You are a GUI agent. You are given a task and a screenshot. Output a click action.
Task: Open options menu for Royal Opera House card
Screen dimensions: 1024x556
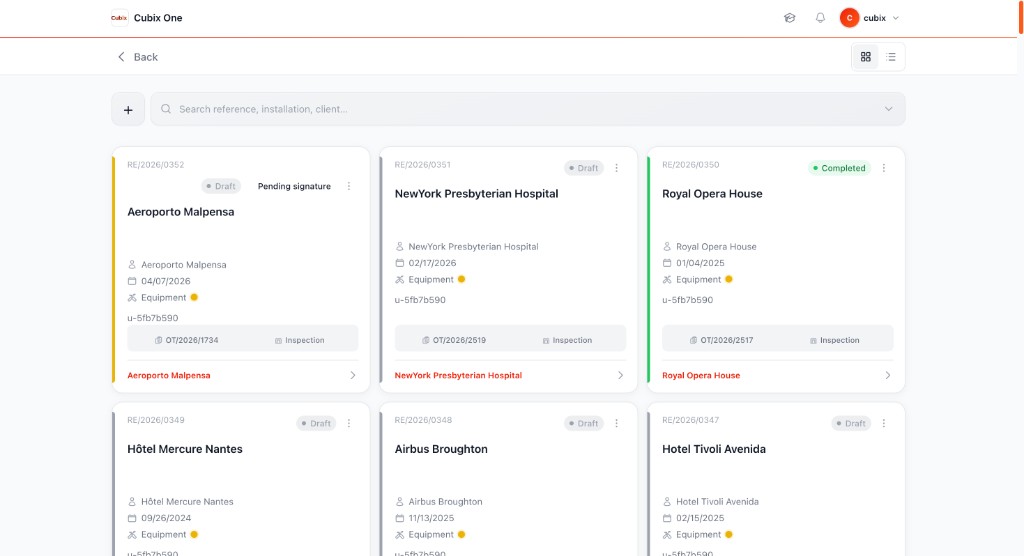pyautogui.click(x=884, y=168)
